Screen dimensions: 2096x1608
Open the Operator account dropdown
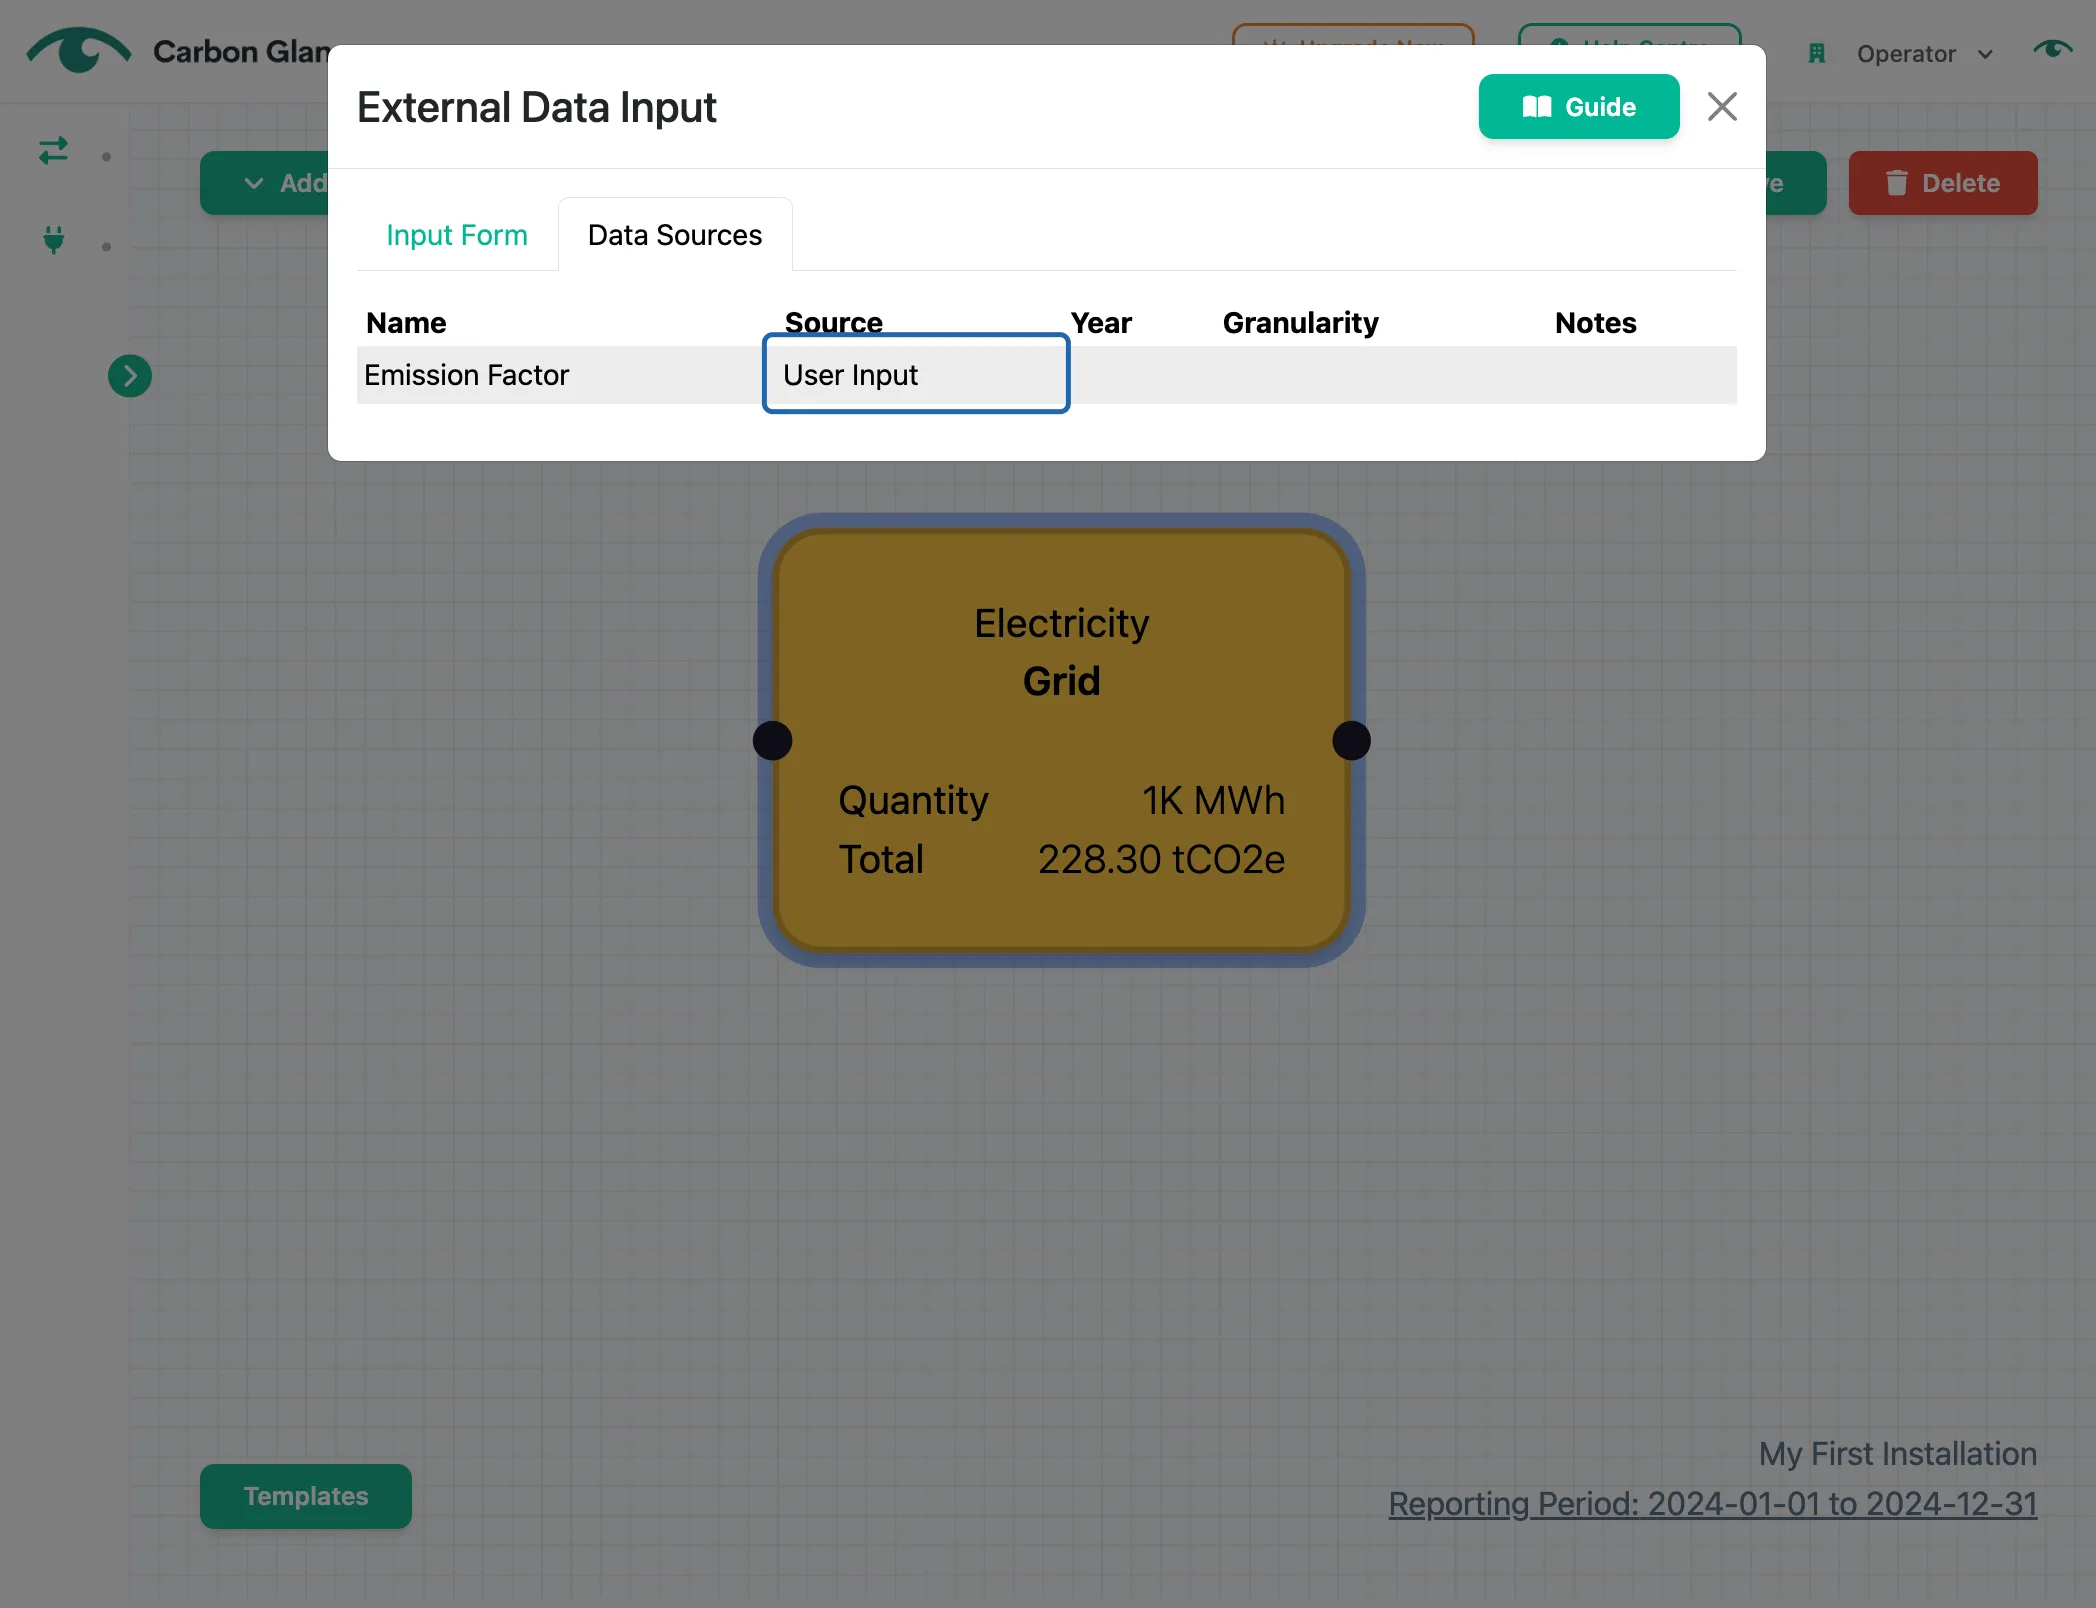(x=1924, y=54)
